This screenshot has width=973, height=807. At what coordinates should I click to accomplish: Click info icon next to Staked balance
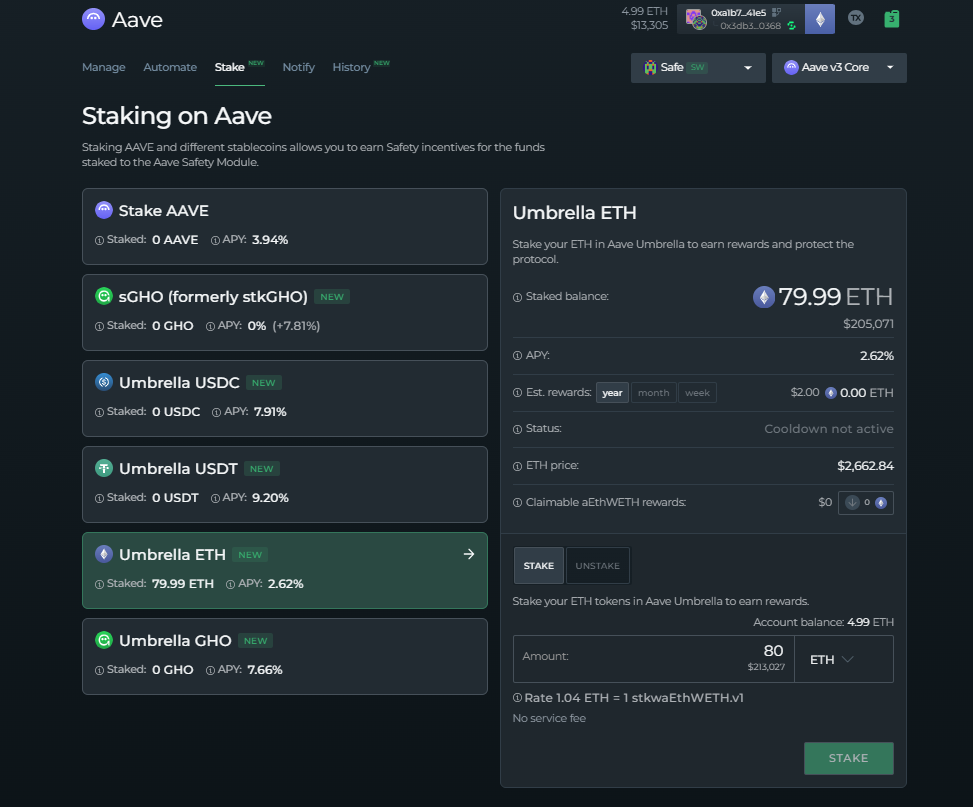[x=517, y=297]
